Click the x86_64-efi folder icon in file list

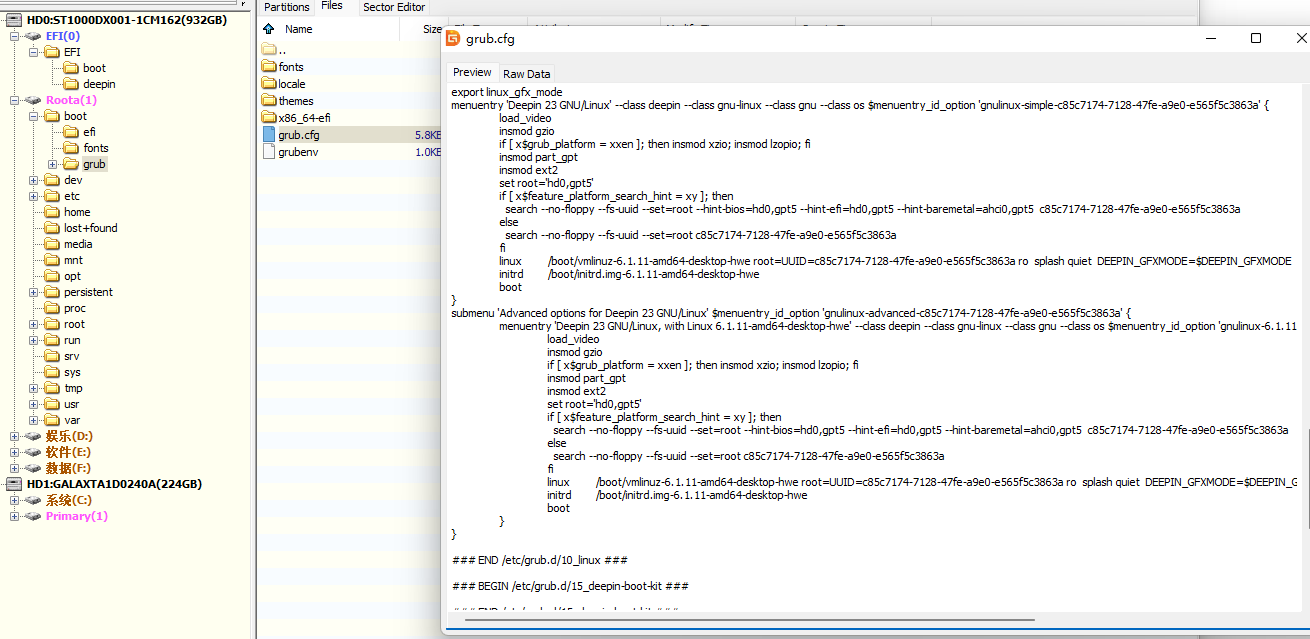(x=269, y=117)
